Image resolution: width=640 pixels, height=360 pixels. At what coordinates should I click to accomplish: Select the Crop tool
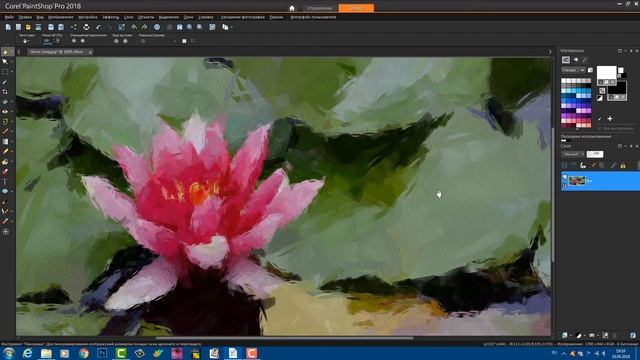pos(5,92)
